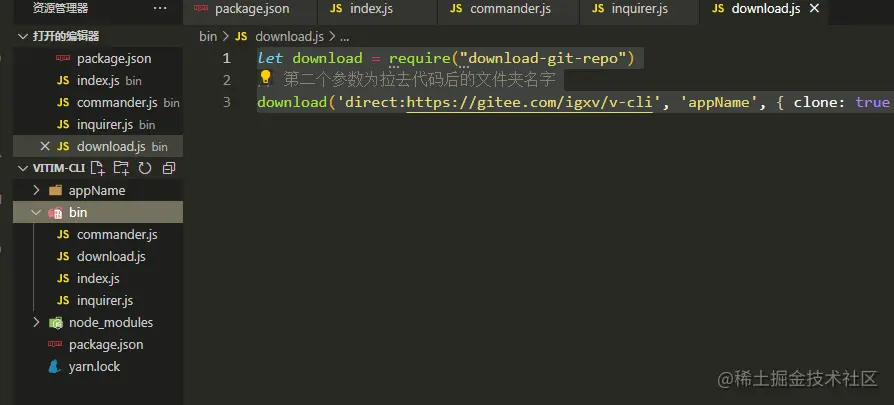Click line number 3 in the gutter
This screenshot has width=894, height=405.
[226, 103]
